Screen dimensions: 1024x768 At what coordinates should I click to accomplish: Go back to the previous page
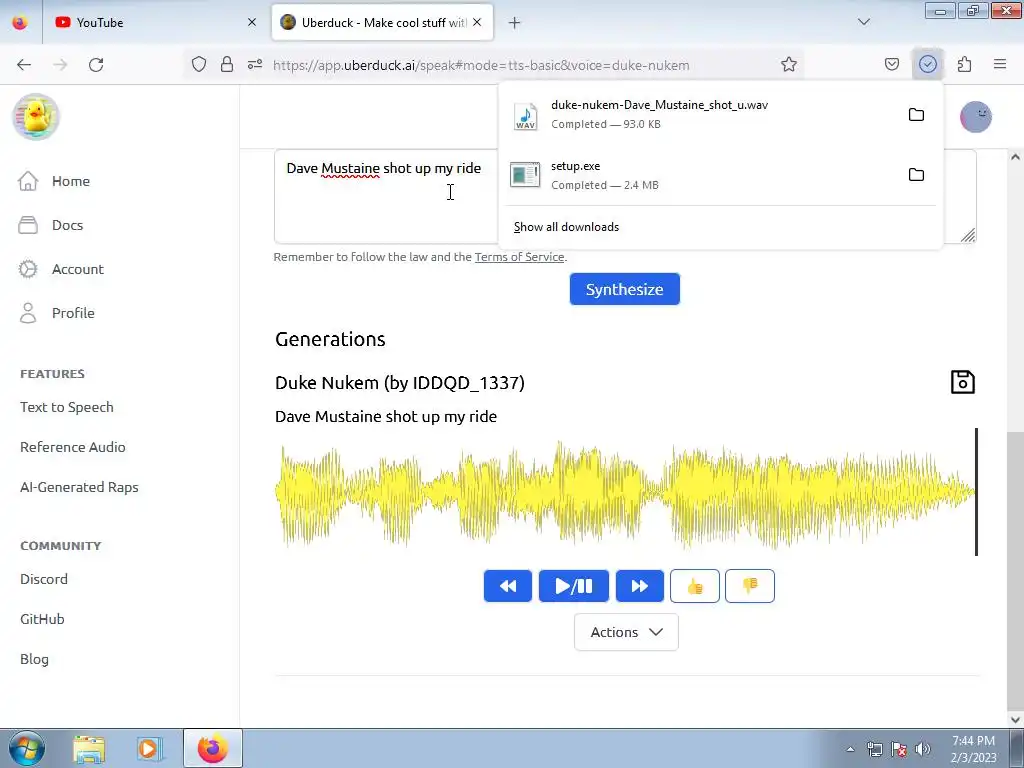click(24, 64)
